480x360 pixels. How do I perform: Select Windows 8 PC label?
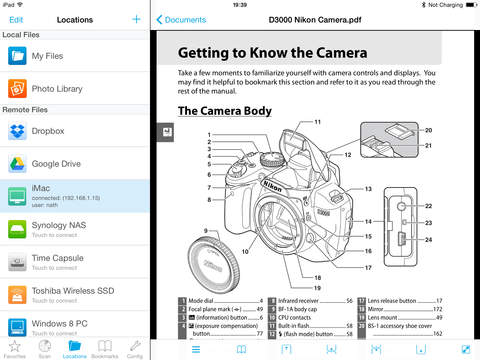(x=60, y=323)
